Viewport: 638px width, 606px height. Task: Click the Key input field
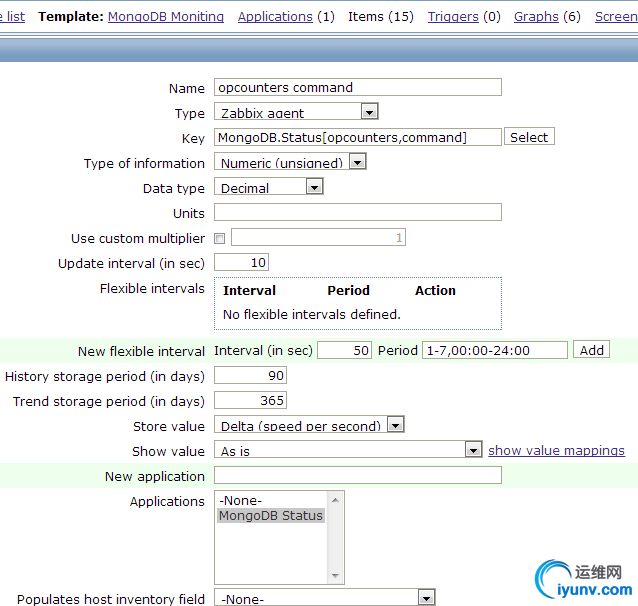[x=358, y=138]
